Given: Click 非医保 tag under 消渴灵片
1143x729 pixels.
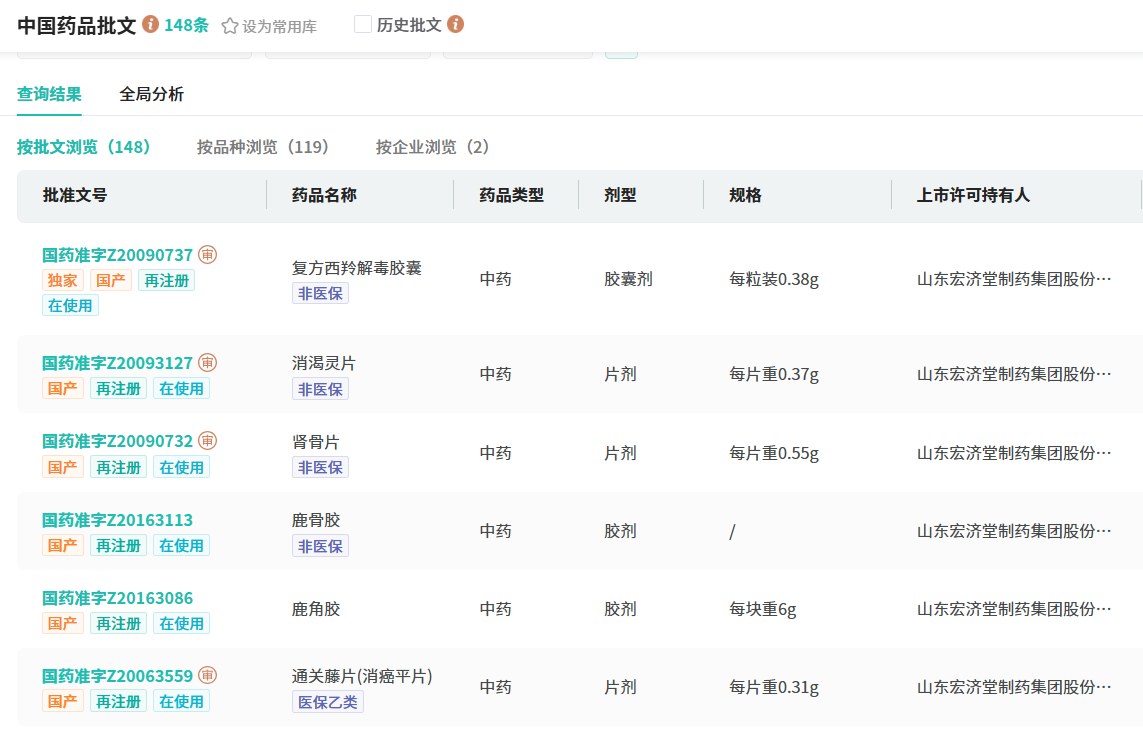Looking at the screenshot, I should [x=320, y=389].
